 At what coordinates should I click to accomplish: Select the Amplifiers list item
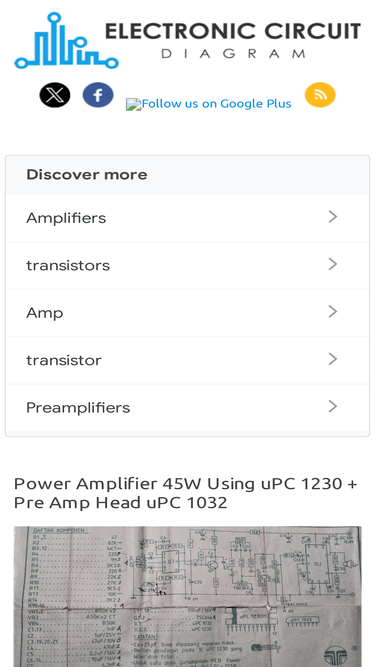[x=188, y=218]
